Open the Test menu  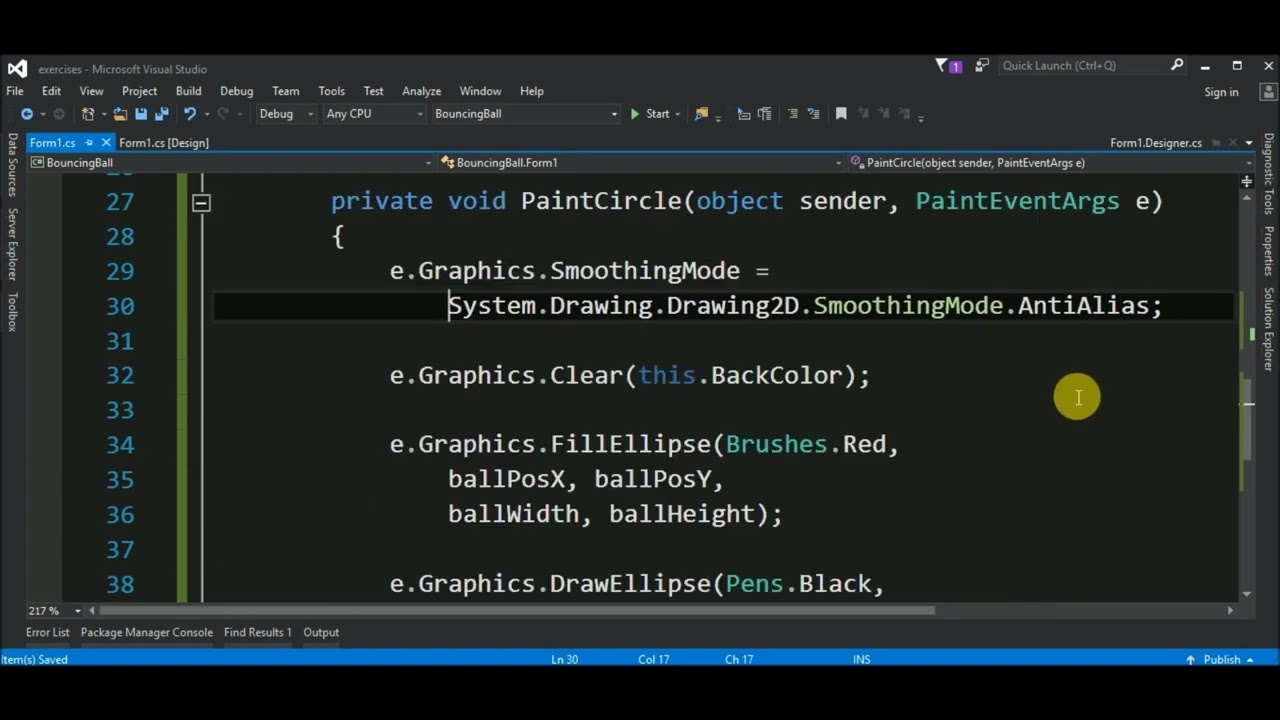(x=373, y=91)
